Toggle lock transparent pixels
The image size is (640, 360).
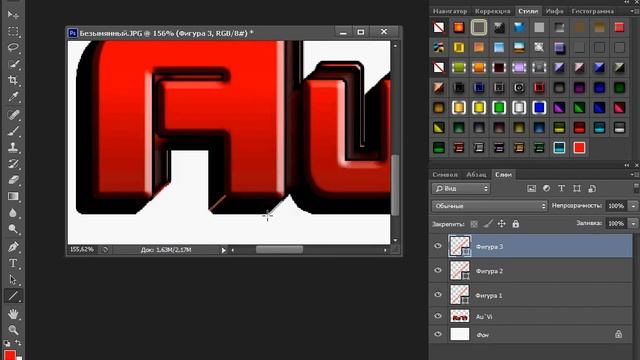474,224
